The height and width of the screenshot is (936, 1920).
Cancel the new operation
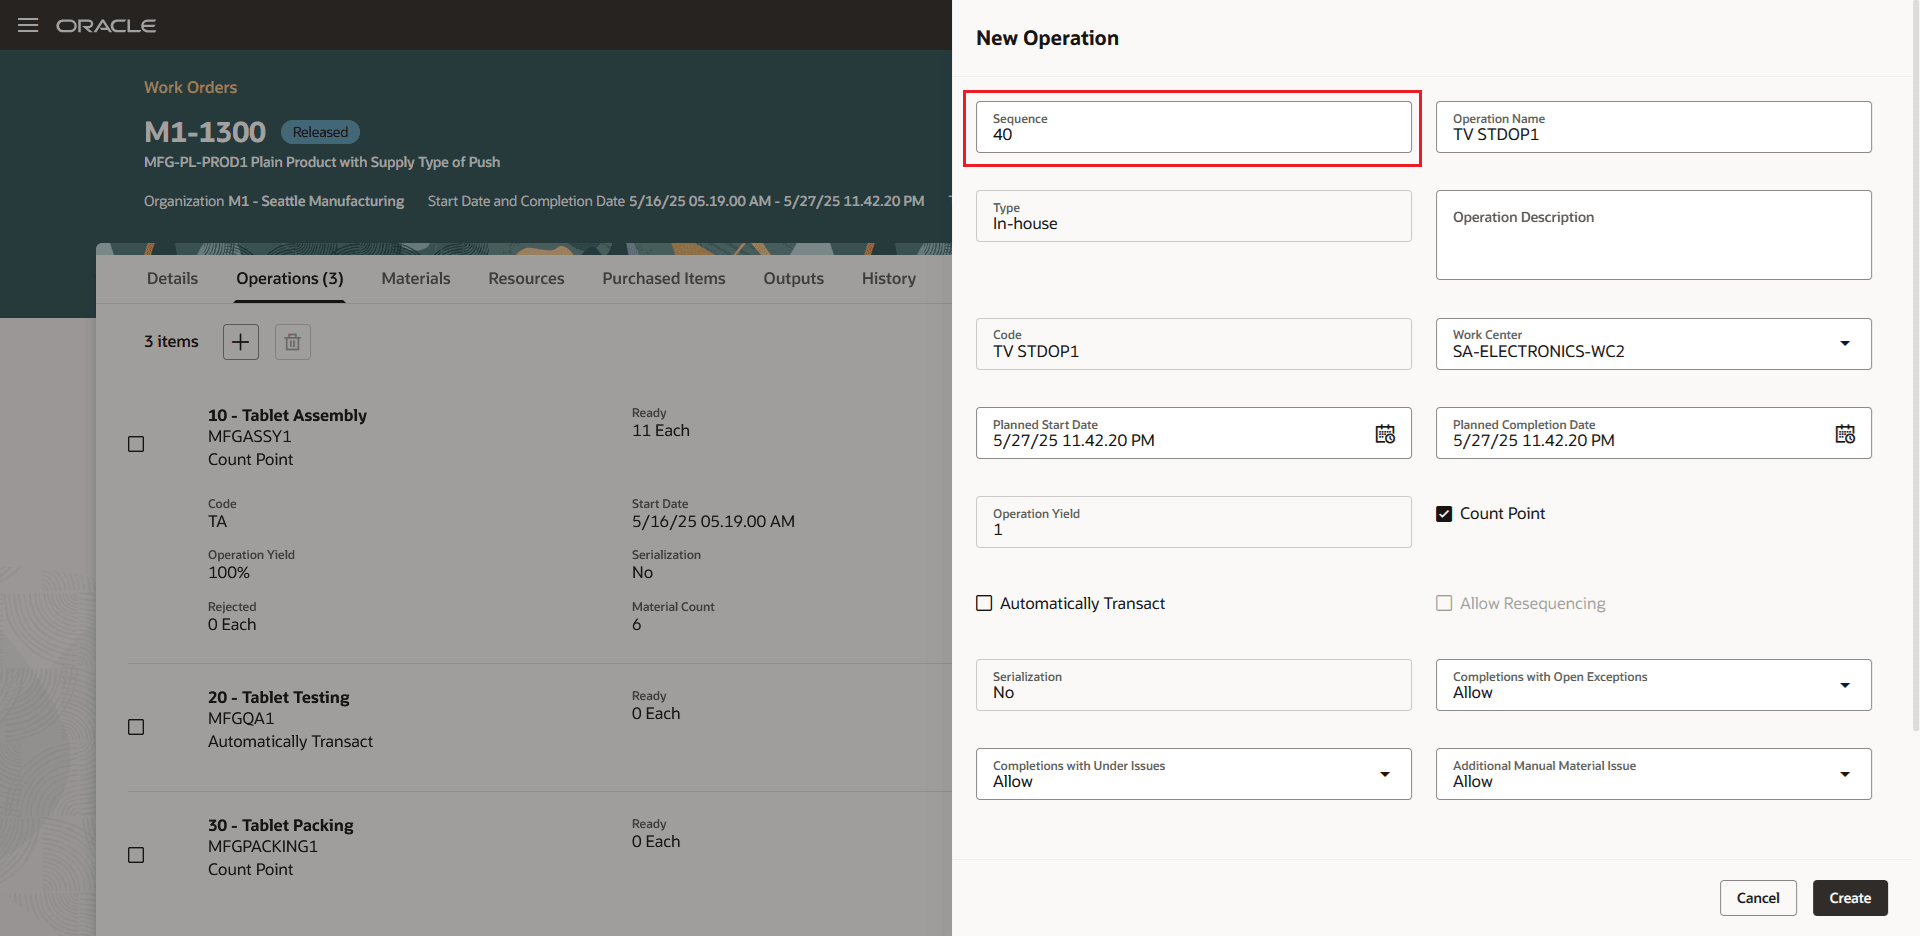click(1758, 897)
